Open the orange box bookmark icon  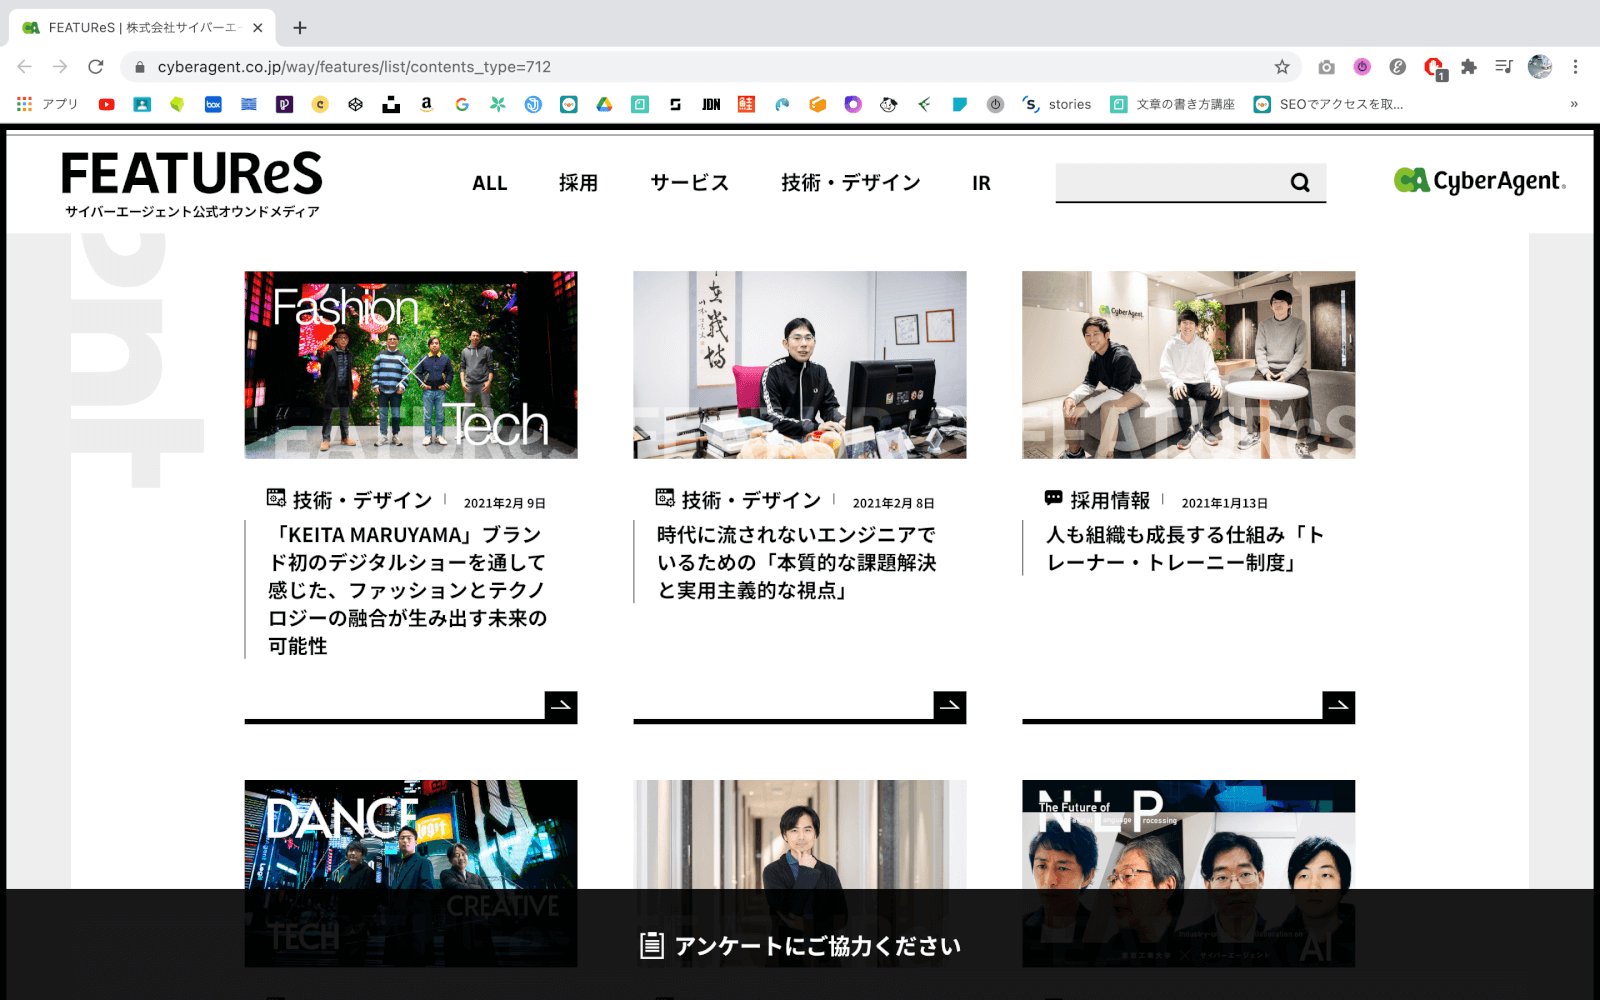[x=817, y=104]
